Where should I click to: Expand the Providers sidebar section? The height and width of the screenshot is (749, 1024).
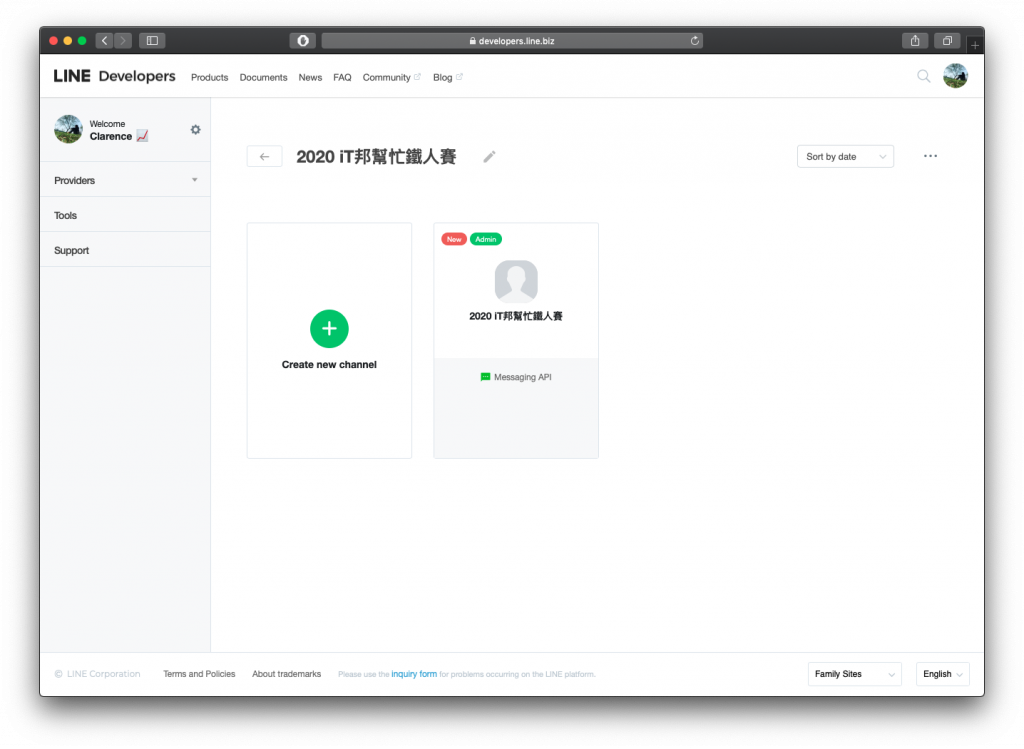click(125, 180)
